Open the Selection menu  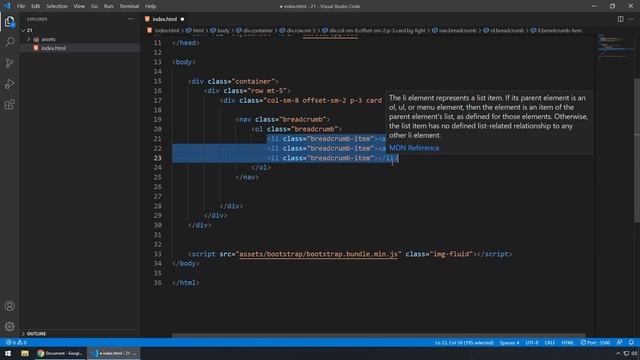click(57, 6)
